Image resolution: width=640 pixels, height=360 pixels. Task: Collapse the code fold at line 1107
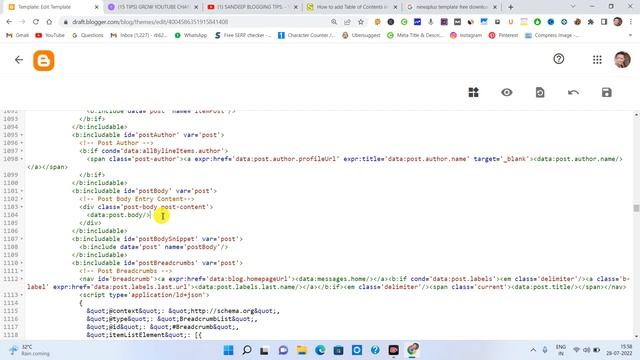pyautogui.click(x=22, y=239)
